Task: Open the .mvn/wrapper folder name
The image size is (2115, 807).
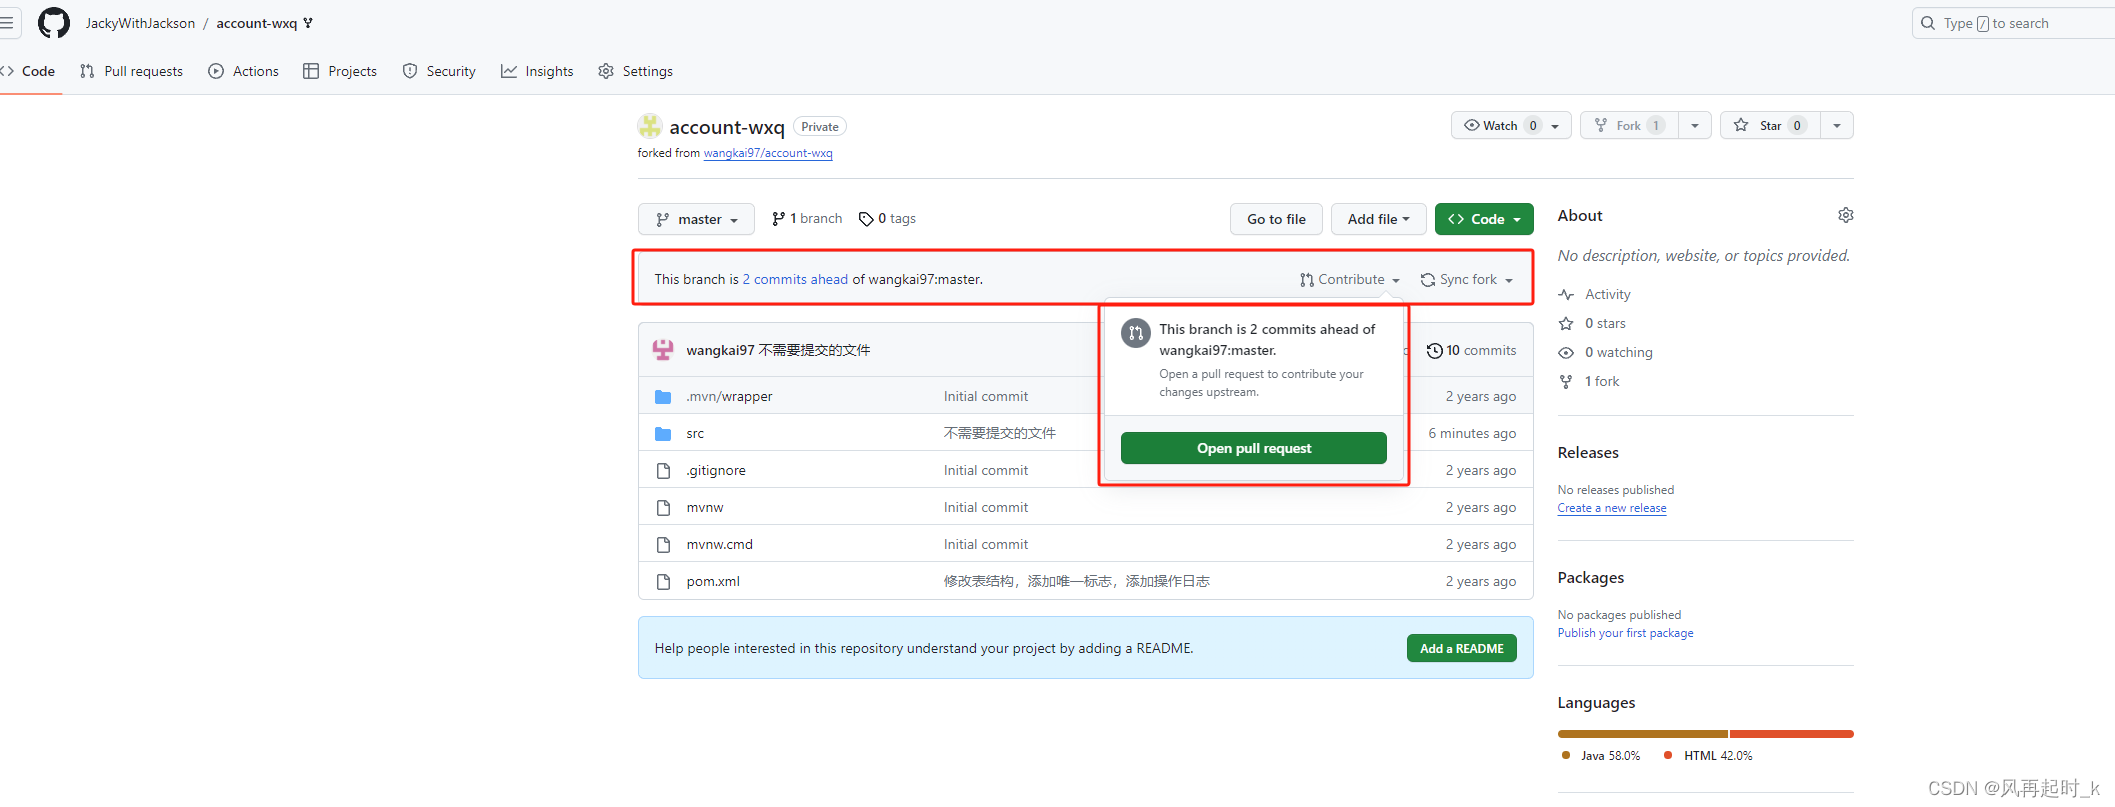Action: [x=729, y=397]
